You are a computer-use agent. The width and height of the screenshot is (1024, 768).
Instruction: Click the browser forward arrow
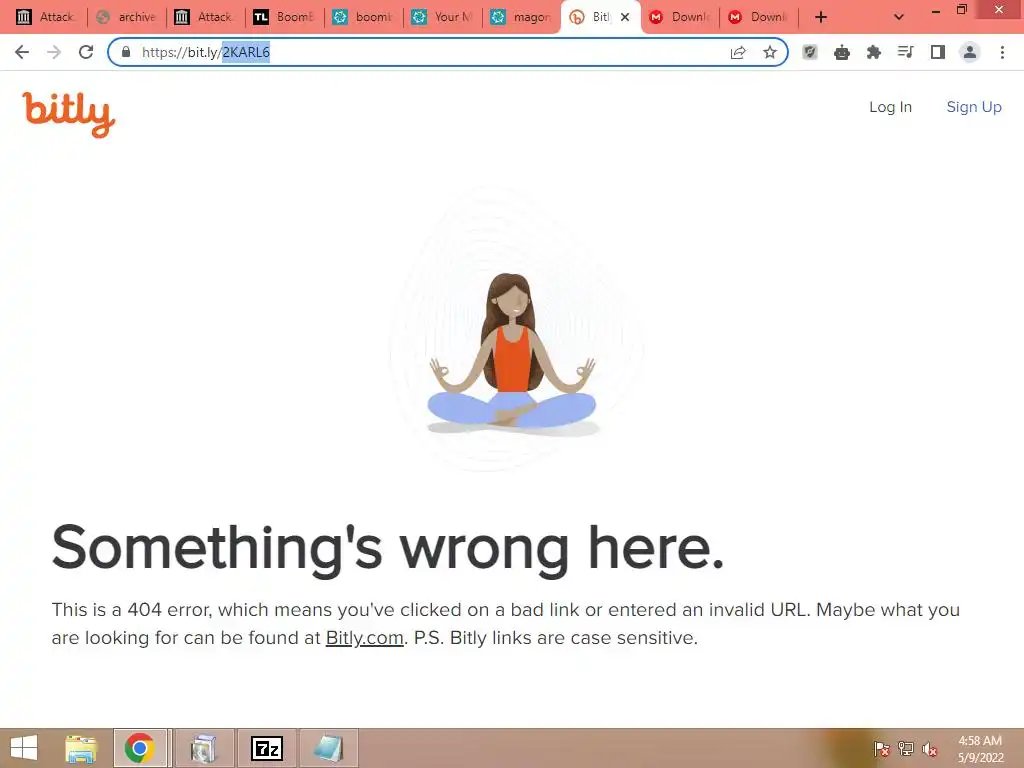54,52
